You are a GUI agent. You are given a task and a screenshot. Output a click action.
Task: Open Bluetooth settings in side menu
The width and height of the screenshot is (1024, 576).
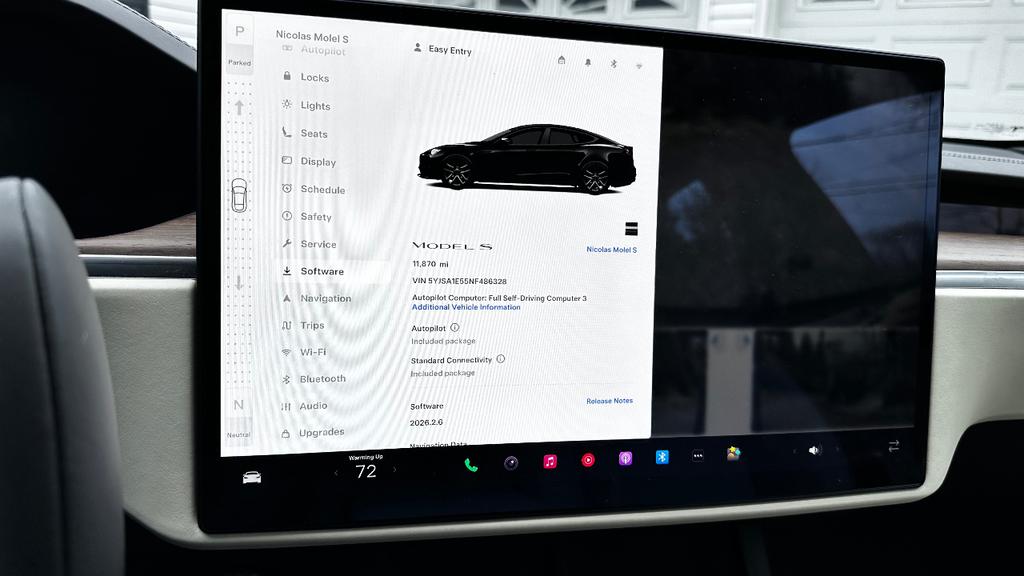click(314, 378)
